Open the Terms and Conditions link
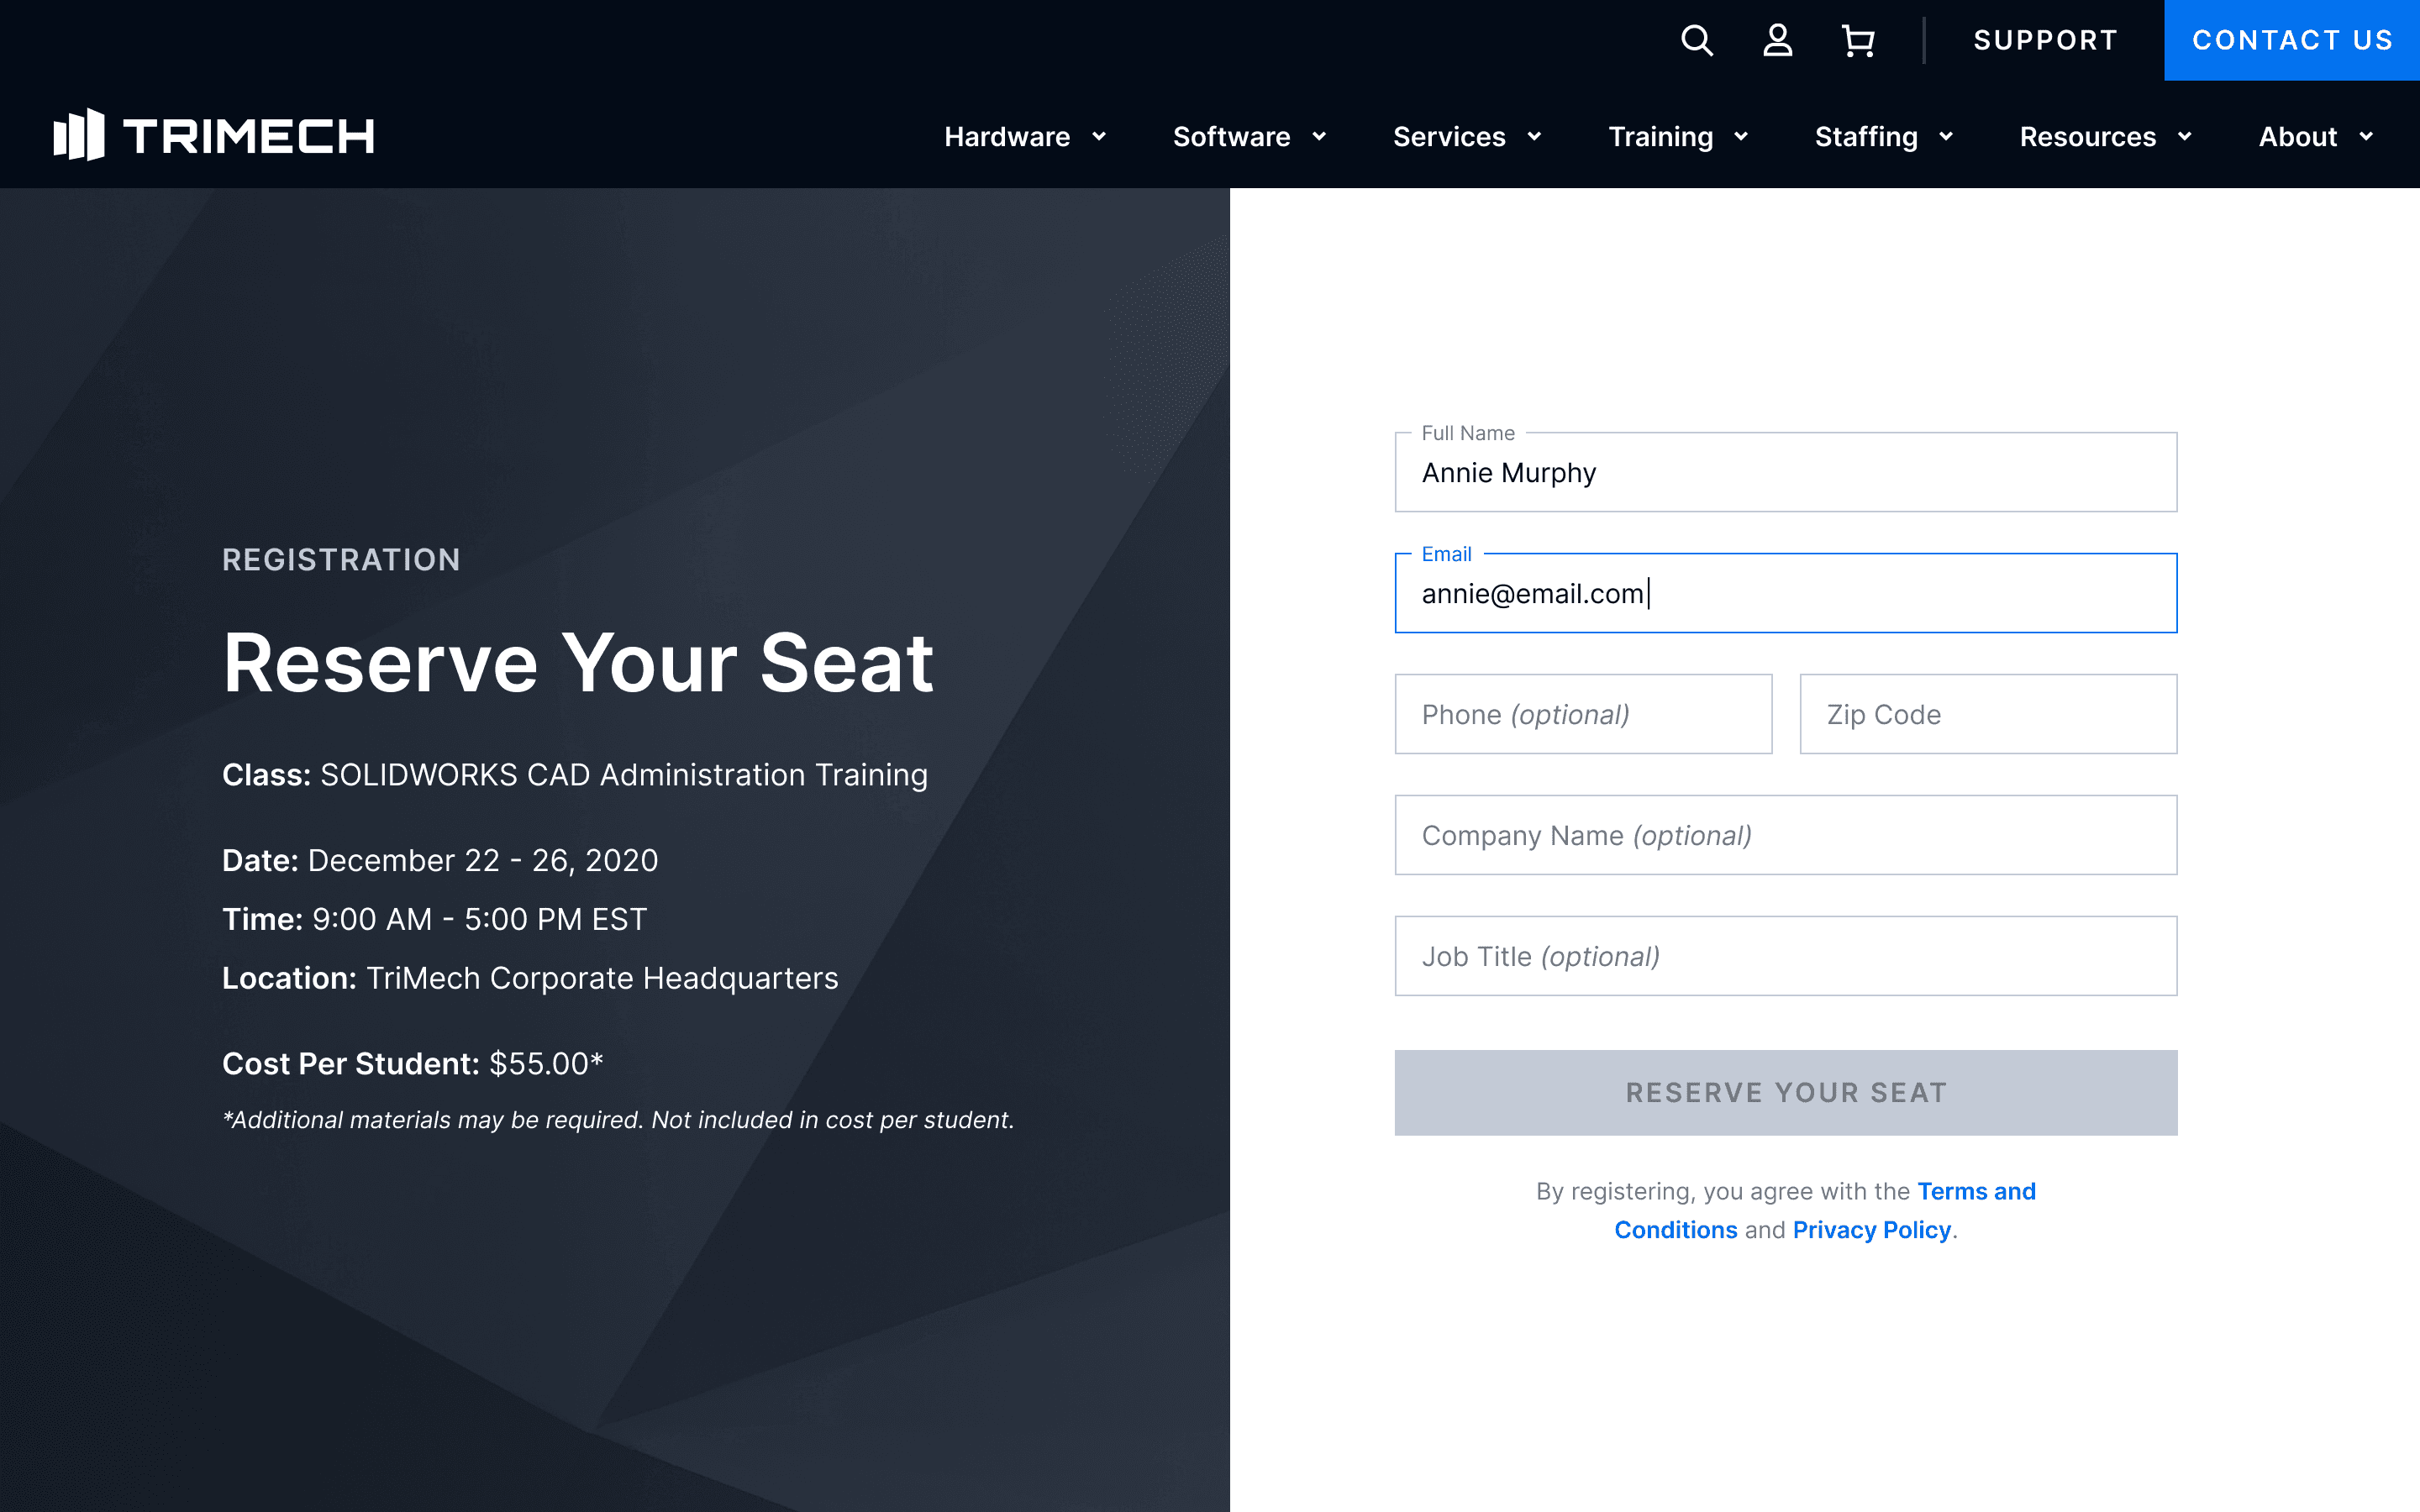2420x1512 pixels. pos(1976,1191)
